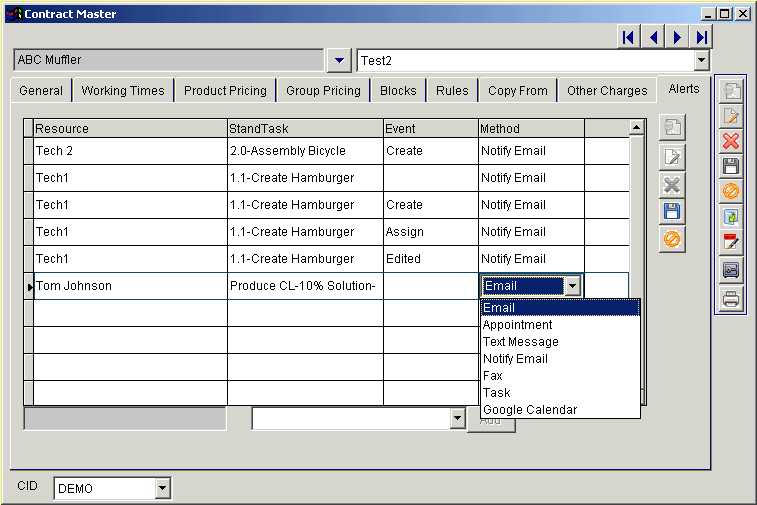Viewport: 757px width, 505px height.
Task: Open the Product Pricing tab
Action: tap(225, 91)
